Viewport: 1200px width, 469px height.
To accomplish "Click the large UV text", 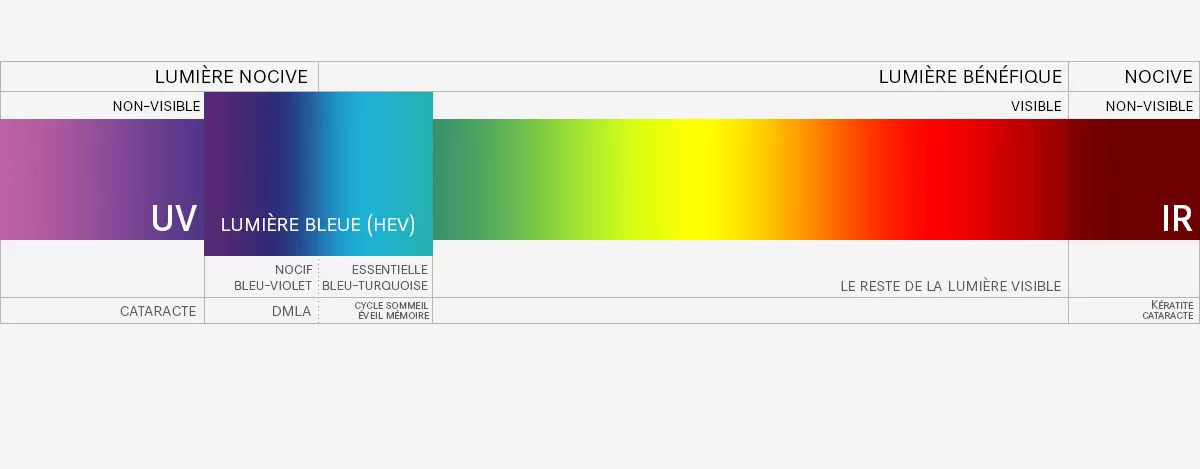I will pos(173,219).
